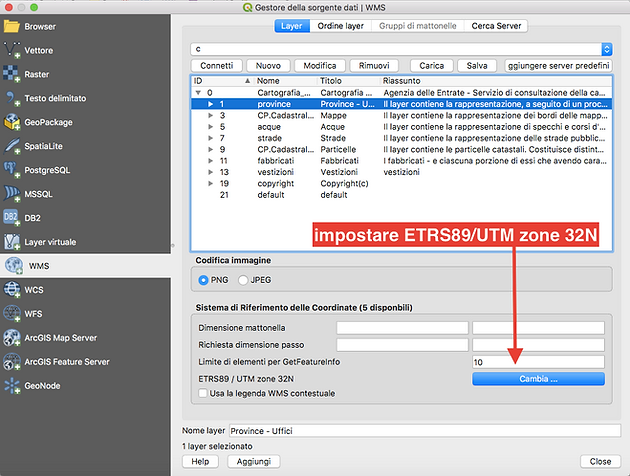This screenshot has height=476, width=630.
Task: Select the WMS globe icon
Action: 14,266
